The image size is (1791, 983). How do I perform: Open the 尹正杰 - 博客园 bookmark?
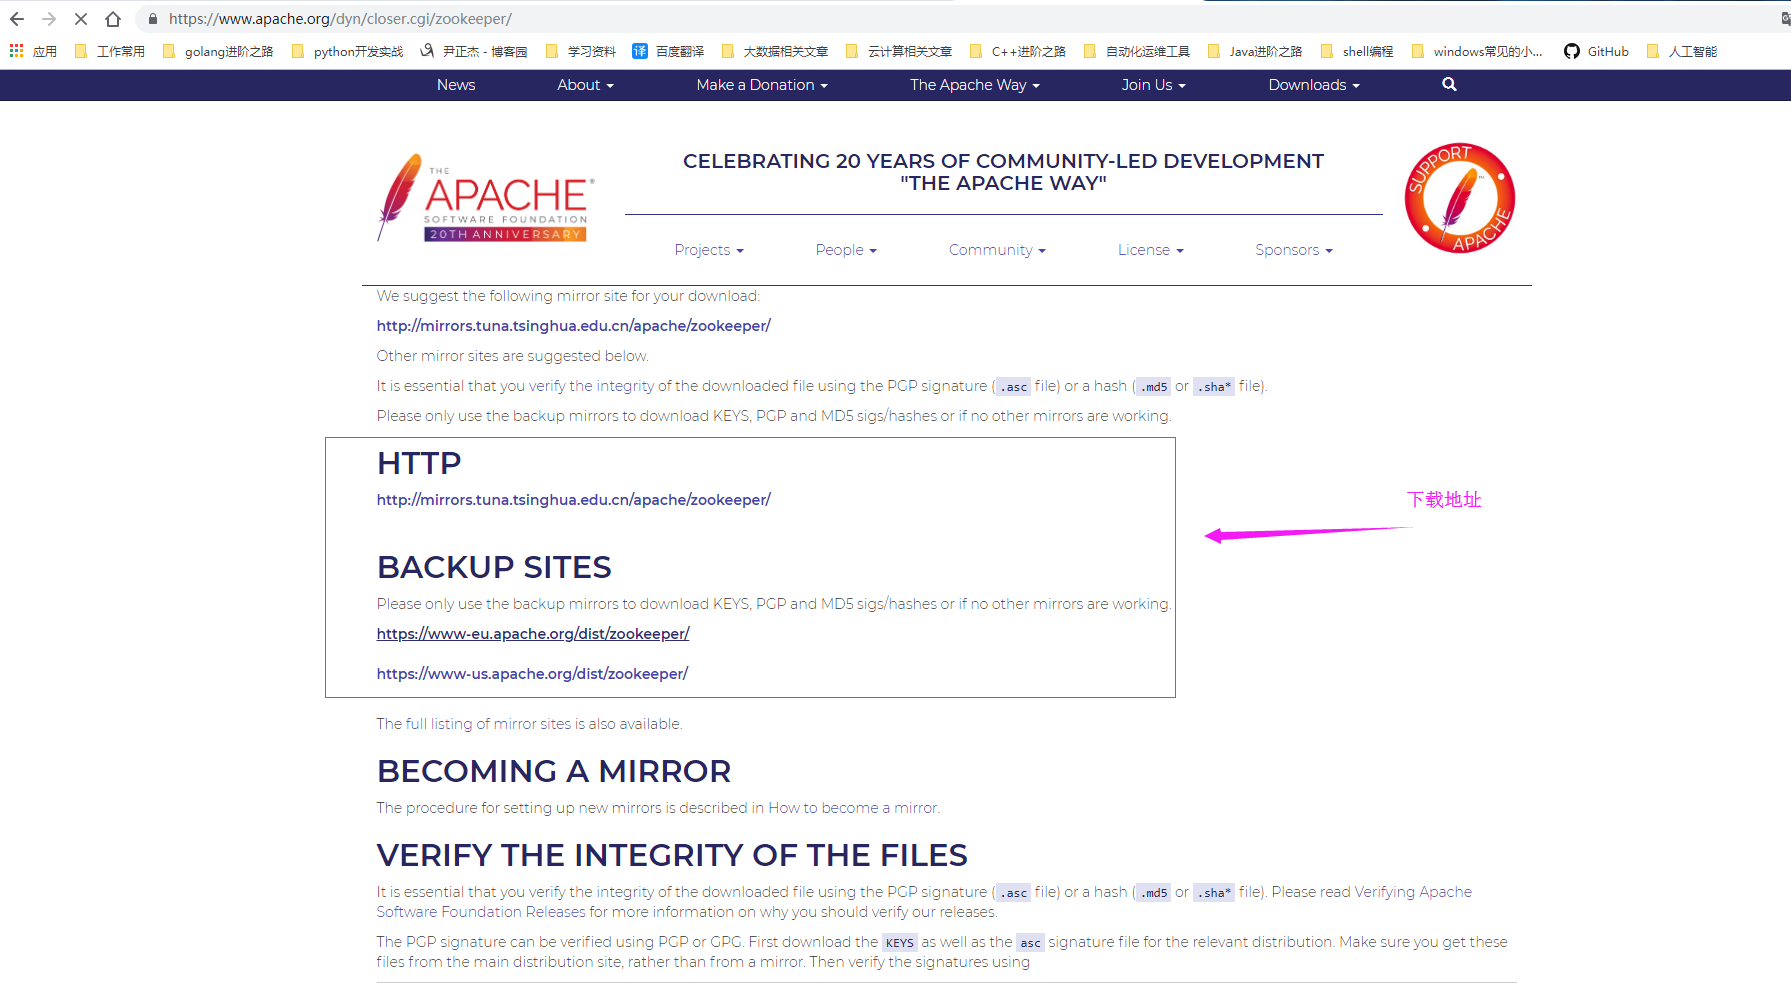tap(474, 51)
